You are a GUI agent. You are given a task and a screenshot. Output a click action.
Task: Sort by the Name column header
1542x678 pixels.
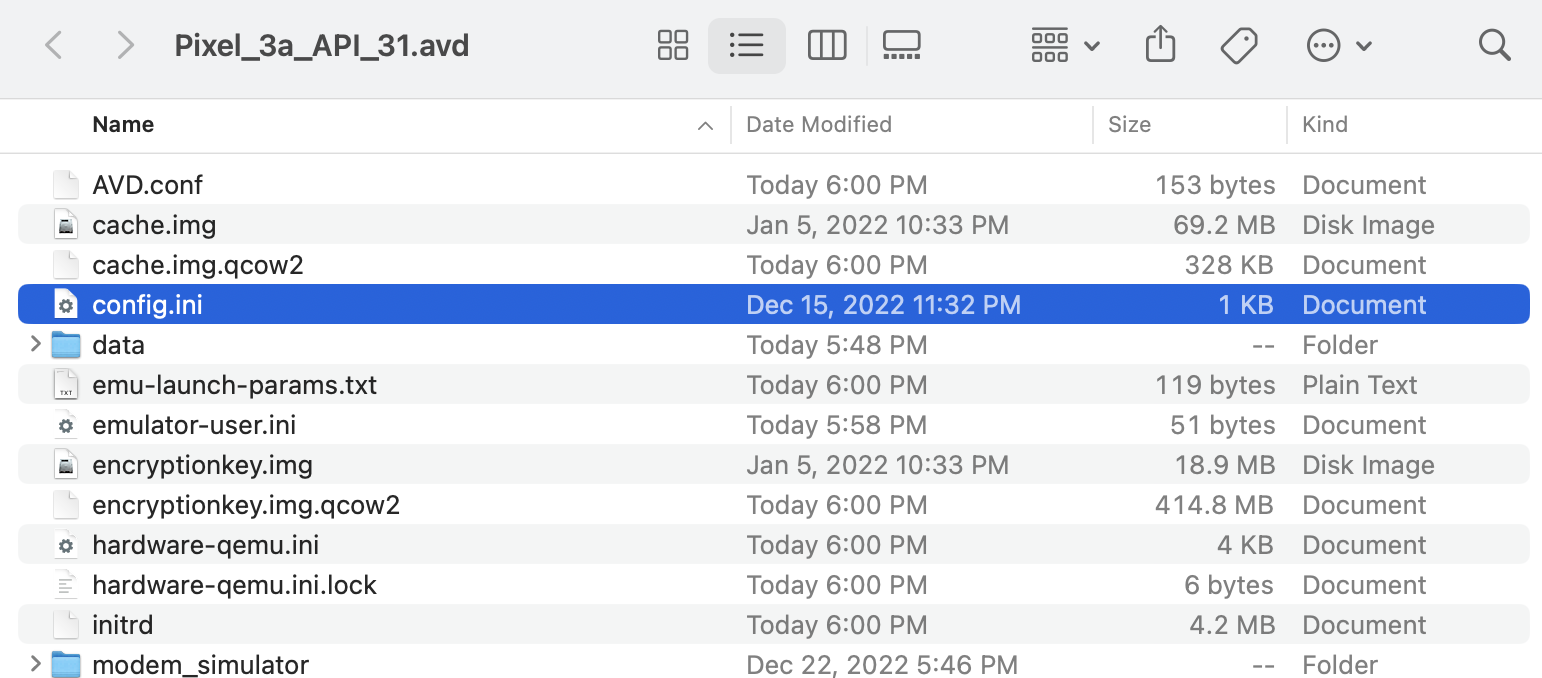pyautogui.click(x=123, y=125)
